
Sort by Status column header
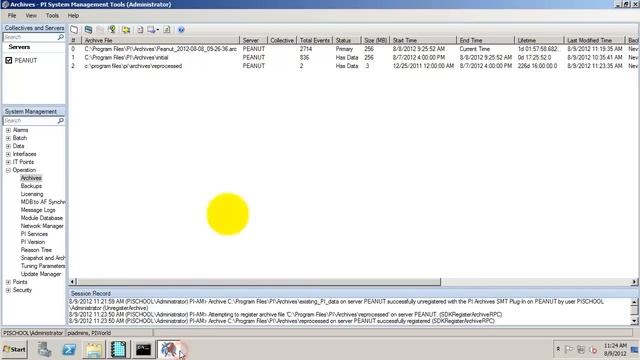347,40
